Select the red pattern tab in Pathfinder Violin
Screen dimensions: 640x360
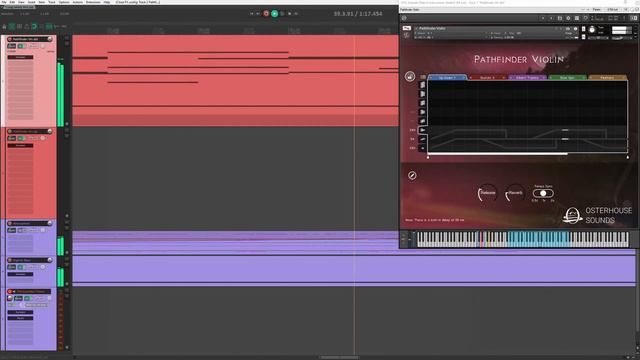pos(487,77)
